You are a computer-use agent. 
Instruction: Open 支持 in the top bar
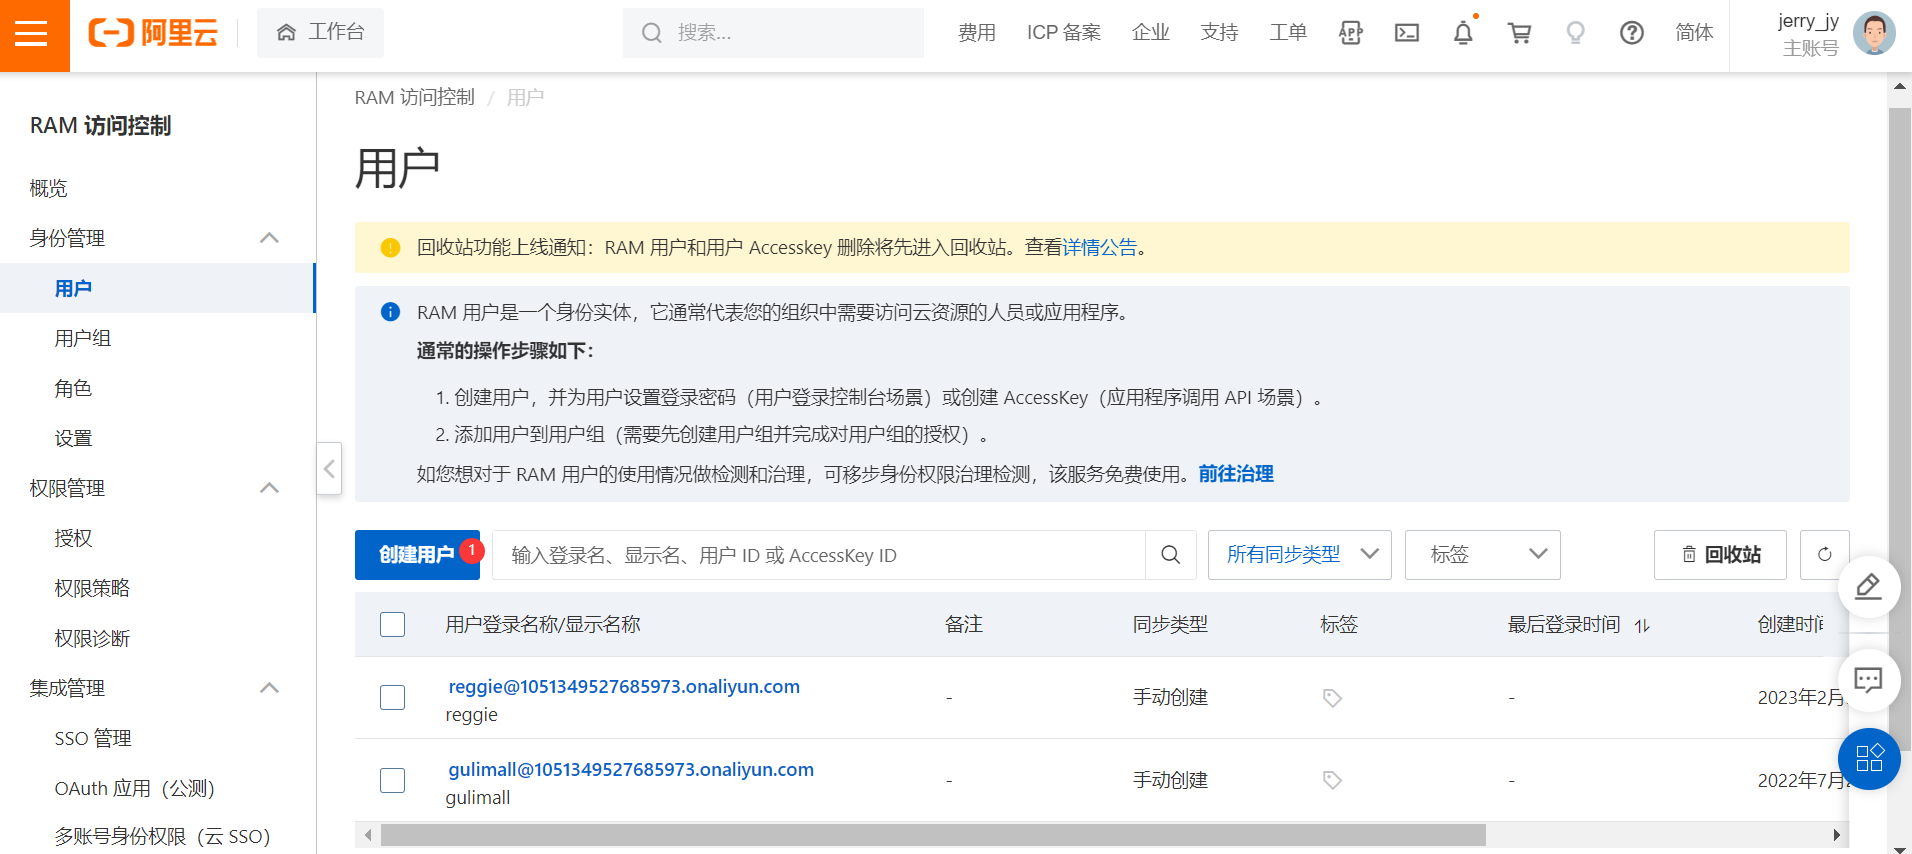[x=1220, y=33]
